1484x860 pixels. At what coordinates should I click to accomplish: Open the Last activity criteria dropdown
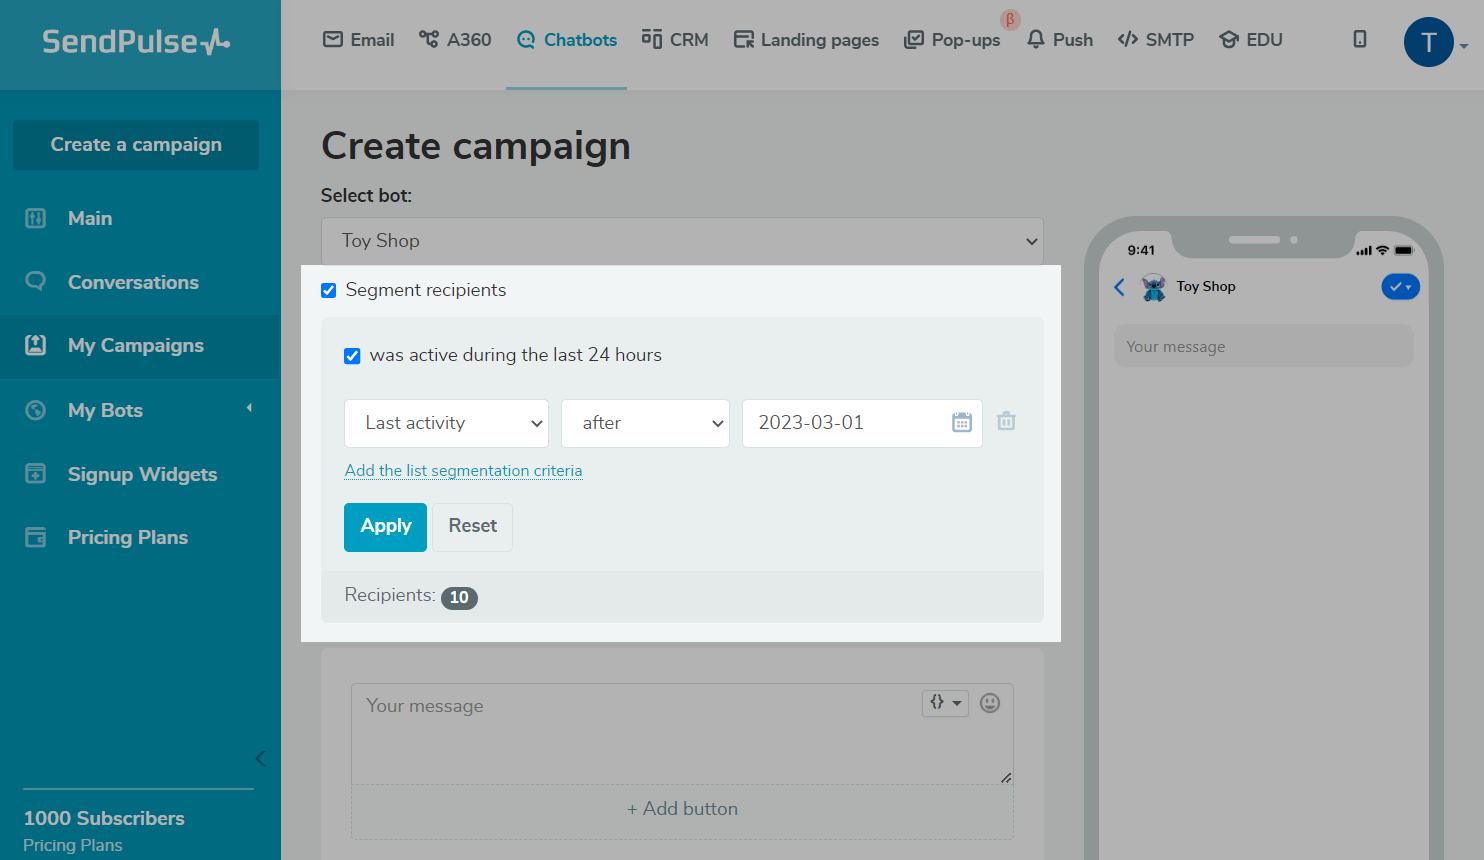(x=446, y=423)
